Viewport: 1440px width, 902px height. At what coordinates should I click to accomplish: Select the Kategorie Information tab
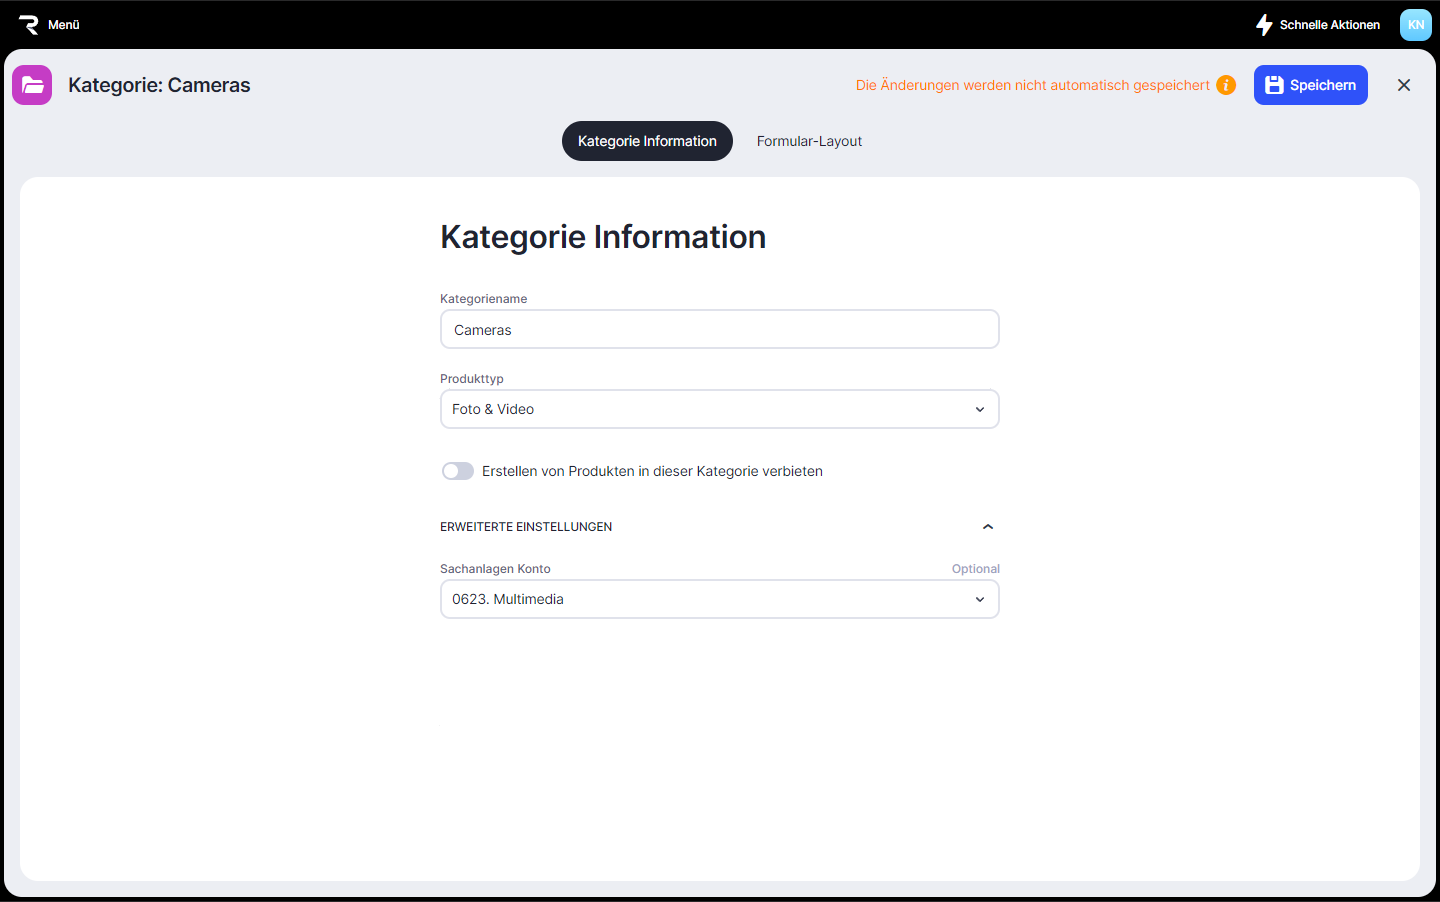pyautogui.click(x=647, y=141)
